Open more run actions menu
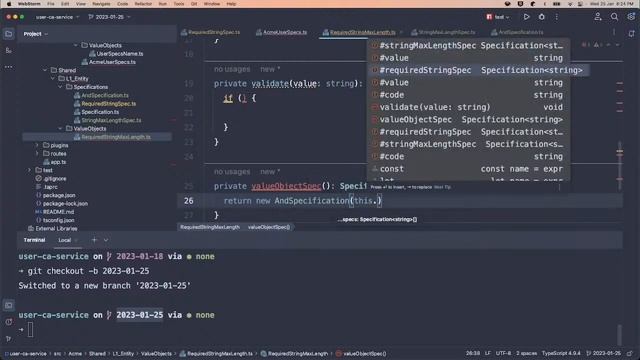Screen dimensions: 640x360 click(x=557, y=17)
